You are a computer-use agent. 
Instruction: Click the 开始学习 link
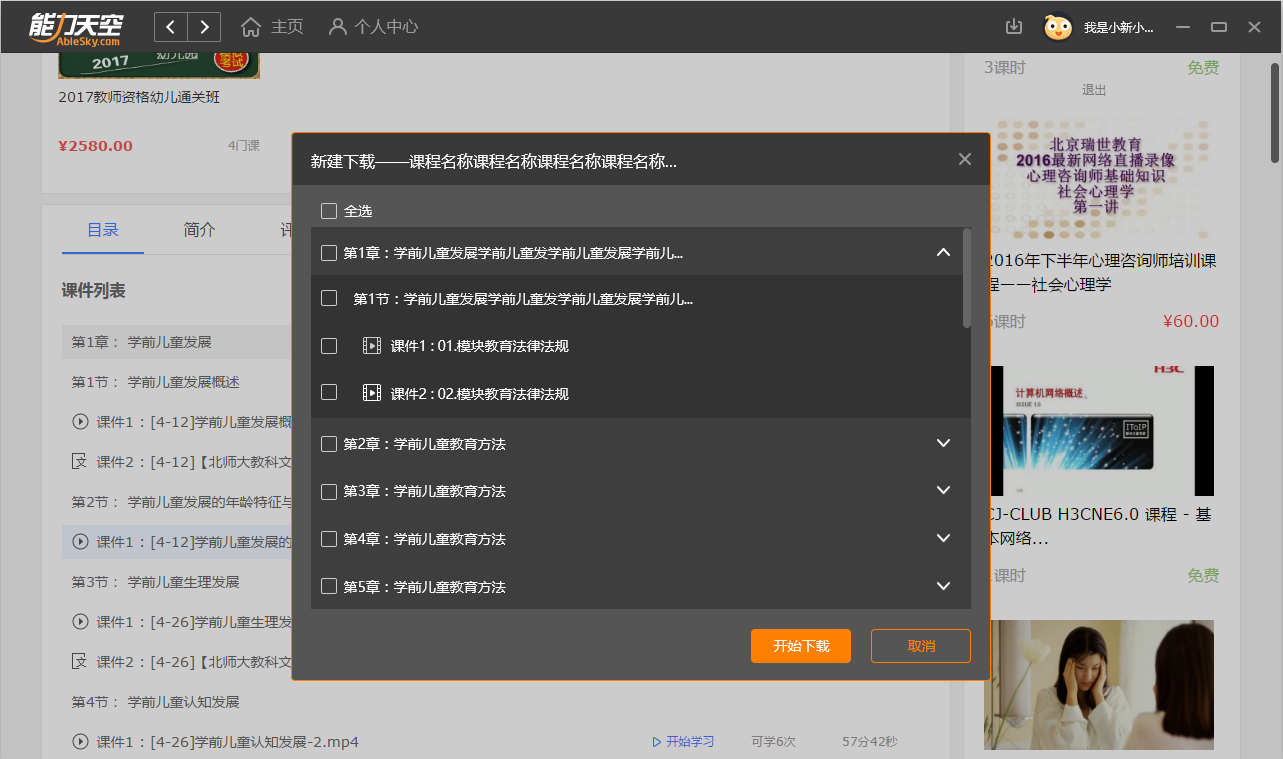[x=684, y=742]
